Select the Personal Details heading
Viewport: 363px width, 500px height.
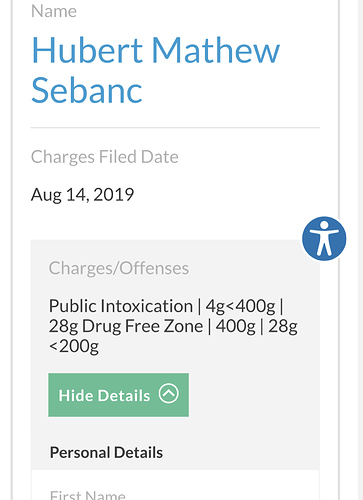(x=106, y=452)
